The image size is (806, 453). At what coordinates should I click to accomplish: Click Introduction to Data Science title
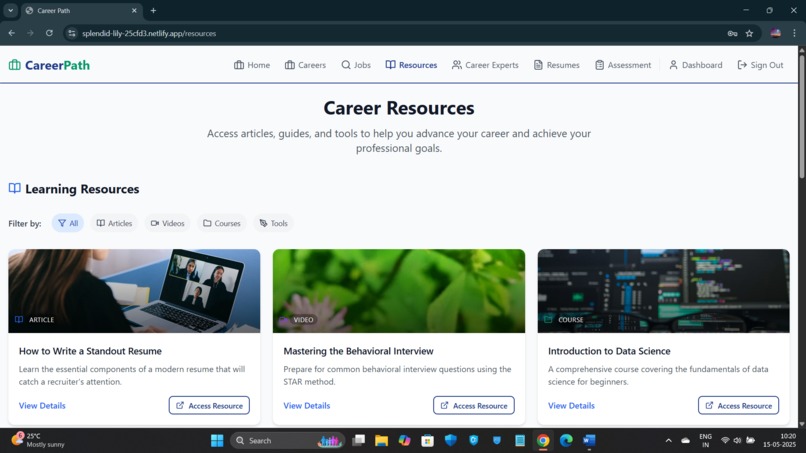click(609, 351)
